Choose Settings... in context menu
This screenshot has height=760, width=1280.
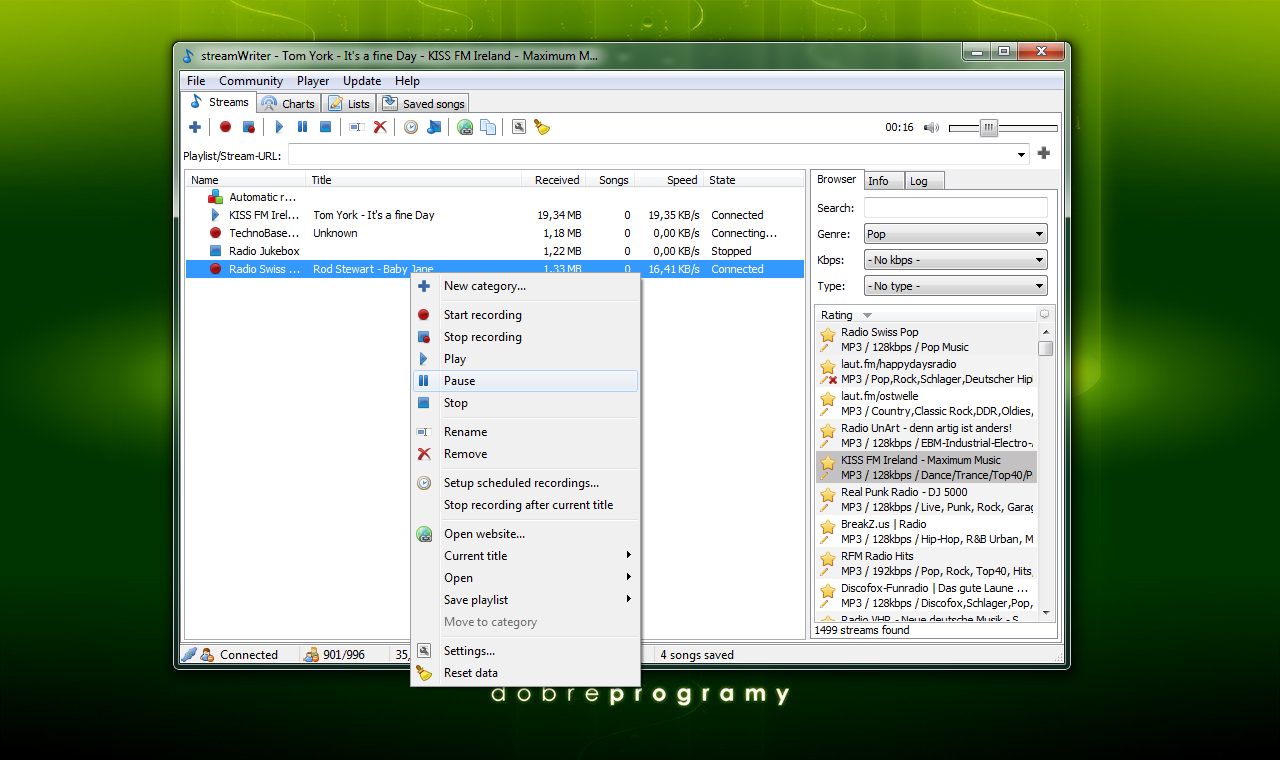point(525,651)
